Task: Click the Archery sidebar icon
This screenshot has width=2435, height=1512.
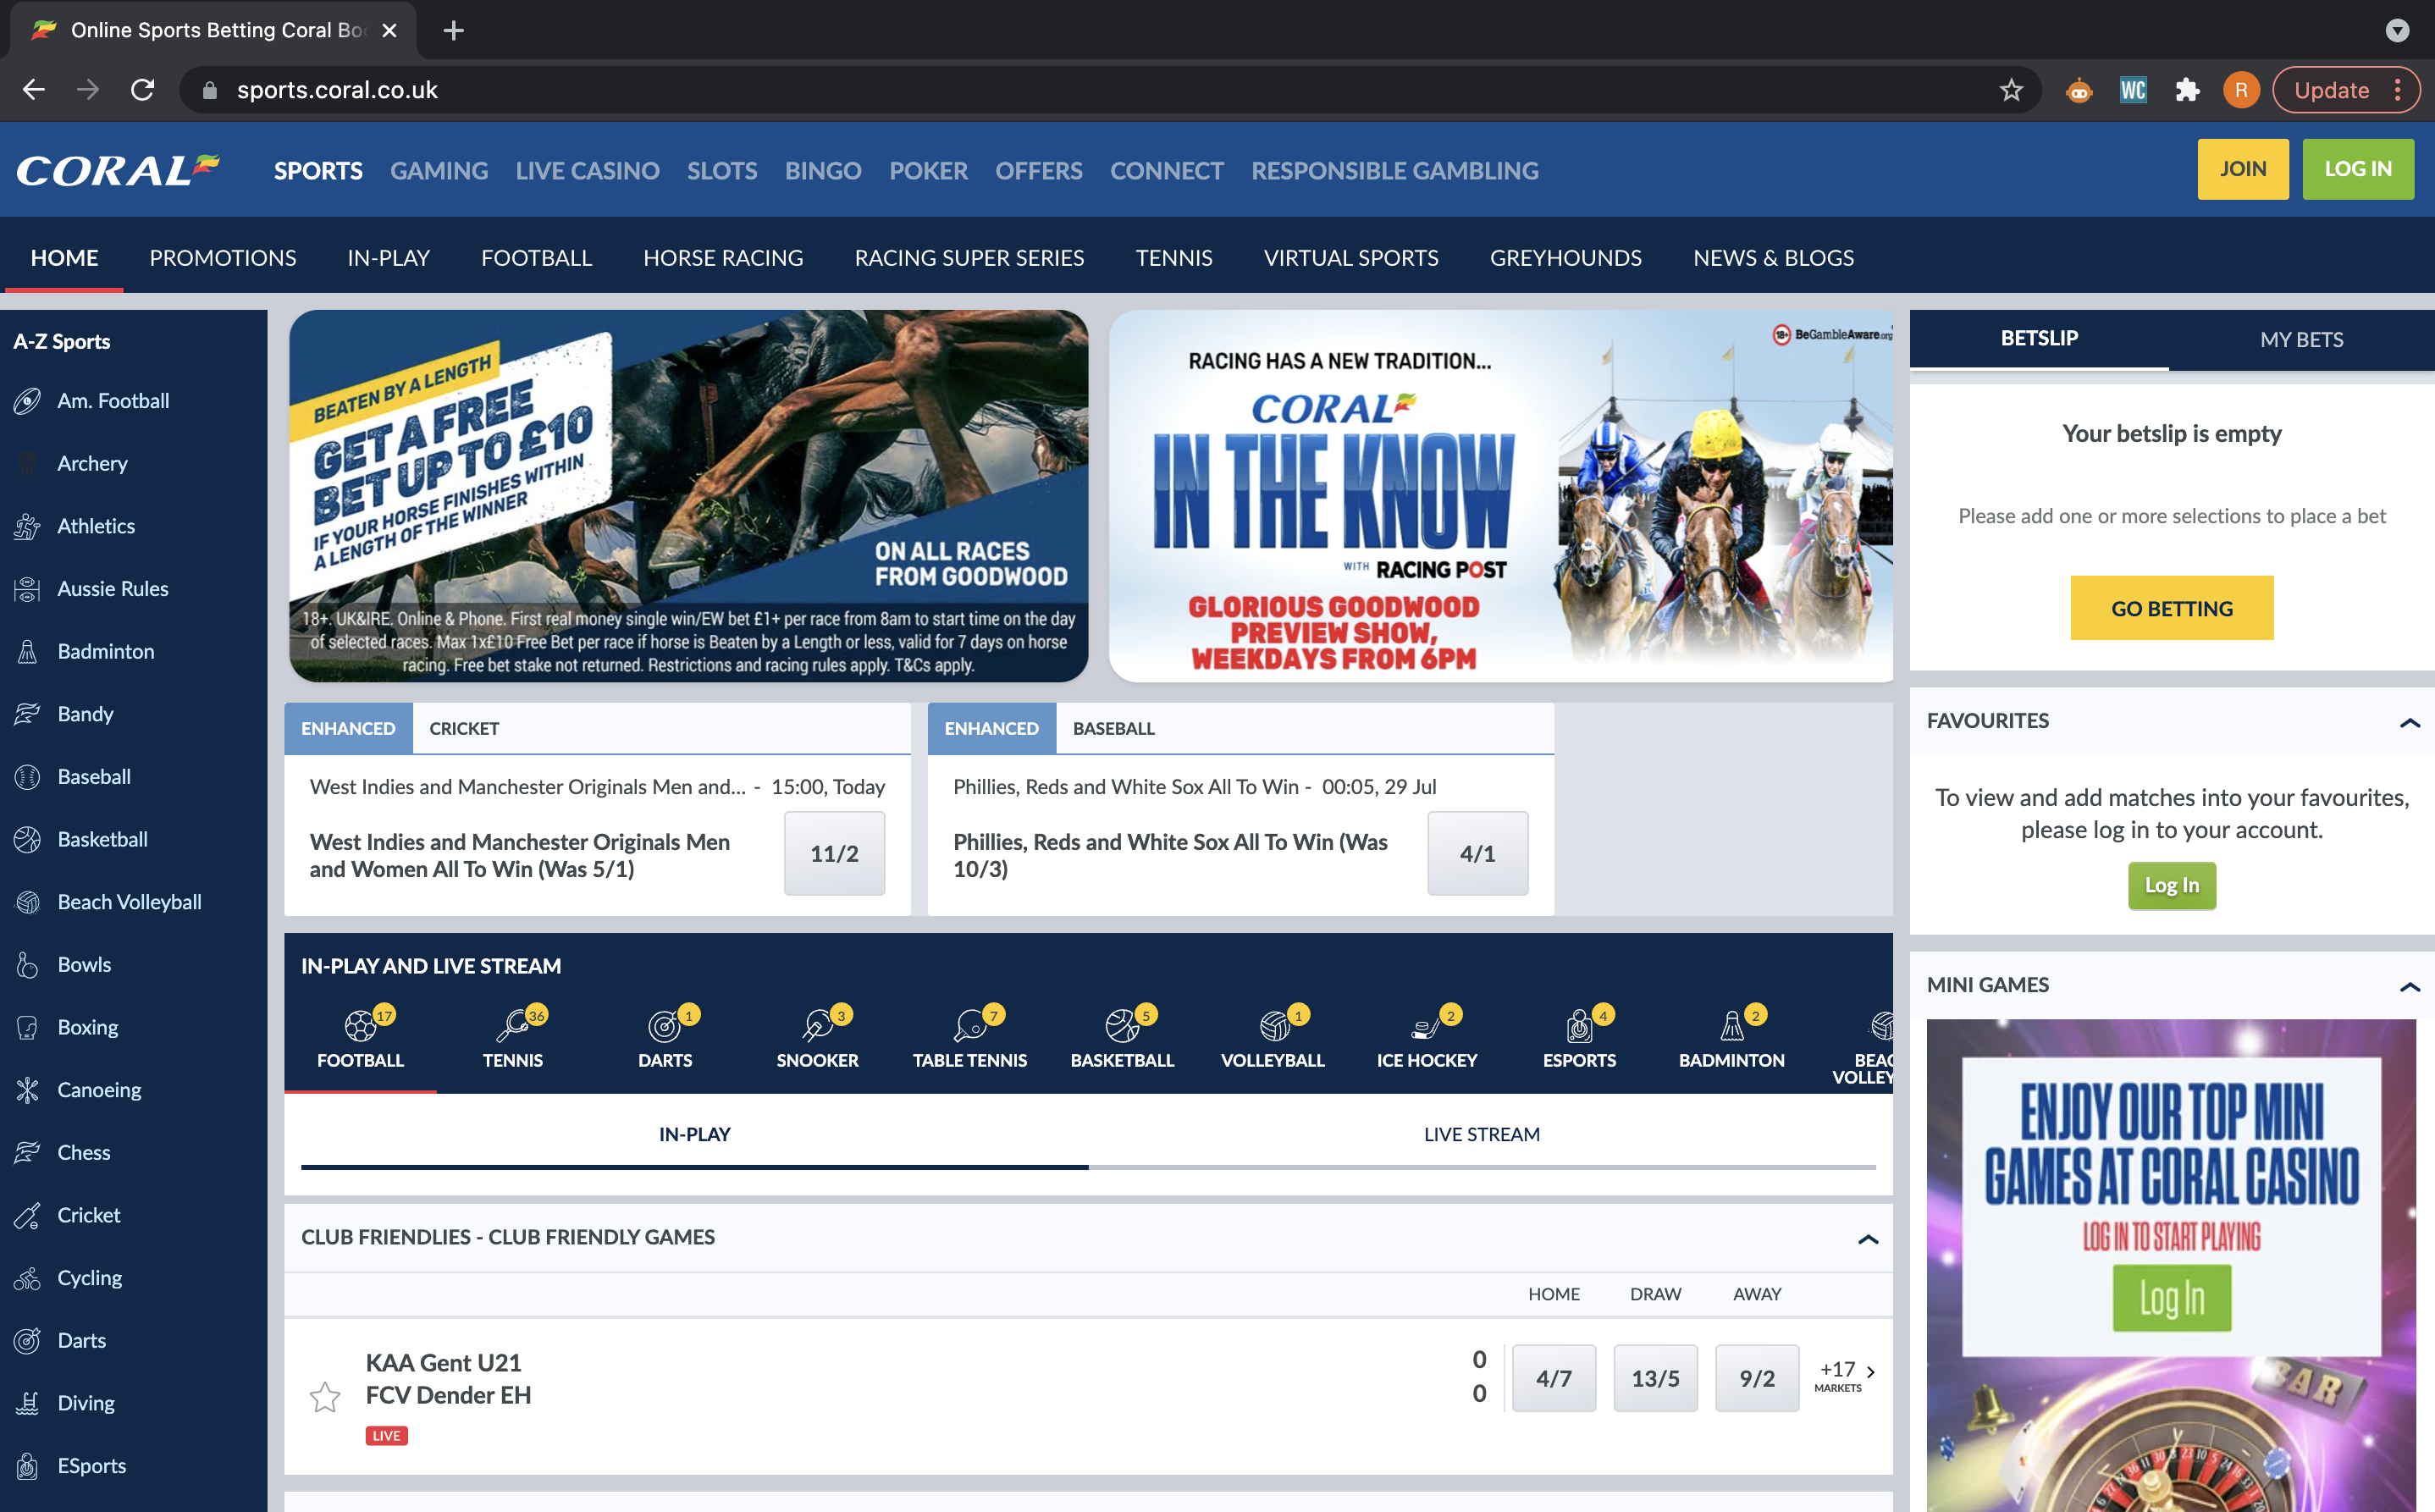Action: click(27, 463)
